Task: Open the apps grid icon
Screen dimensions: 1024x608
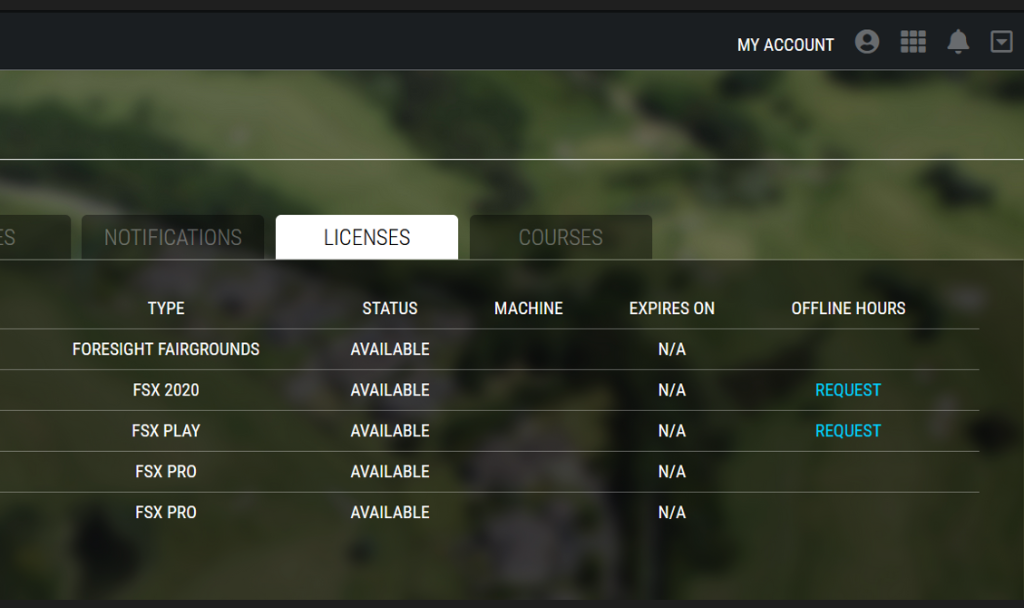Action: pyautogui.click(x=913, y=42)
